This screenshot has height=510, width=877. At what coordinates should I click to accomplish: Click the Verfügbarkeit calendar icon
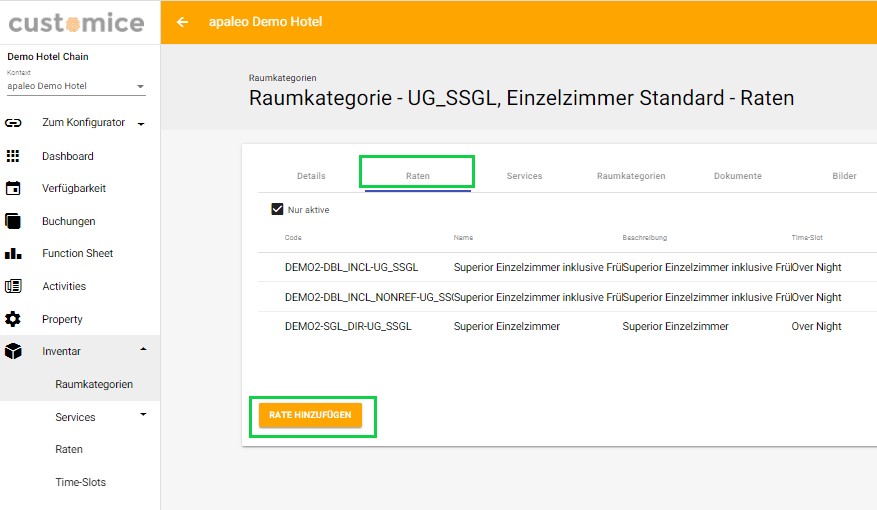click(13, 188)
